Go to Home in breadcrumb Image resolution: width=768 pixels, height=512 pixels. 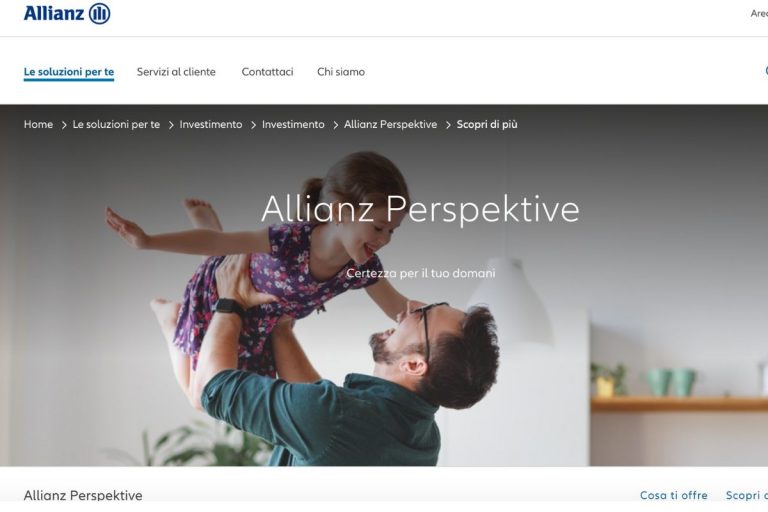(38, 124)
